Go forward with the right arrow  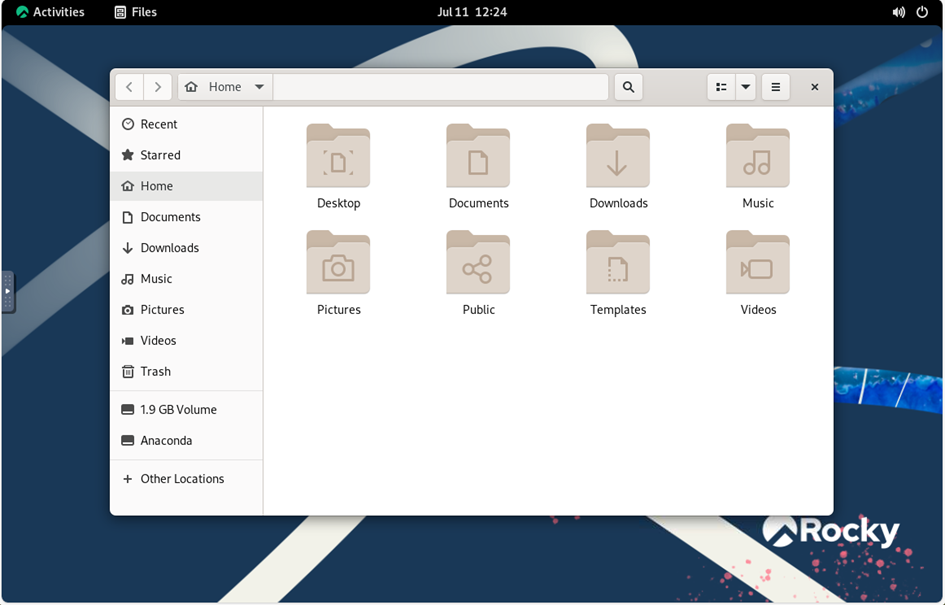(158, 87)
